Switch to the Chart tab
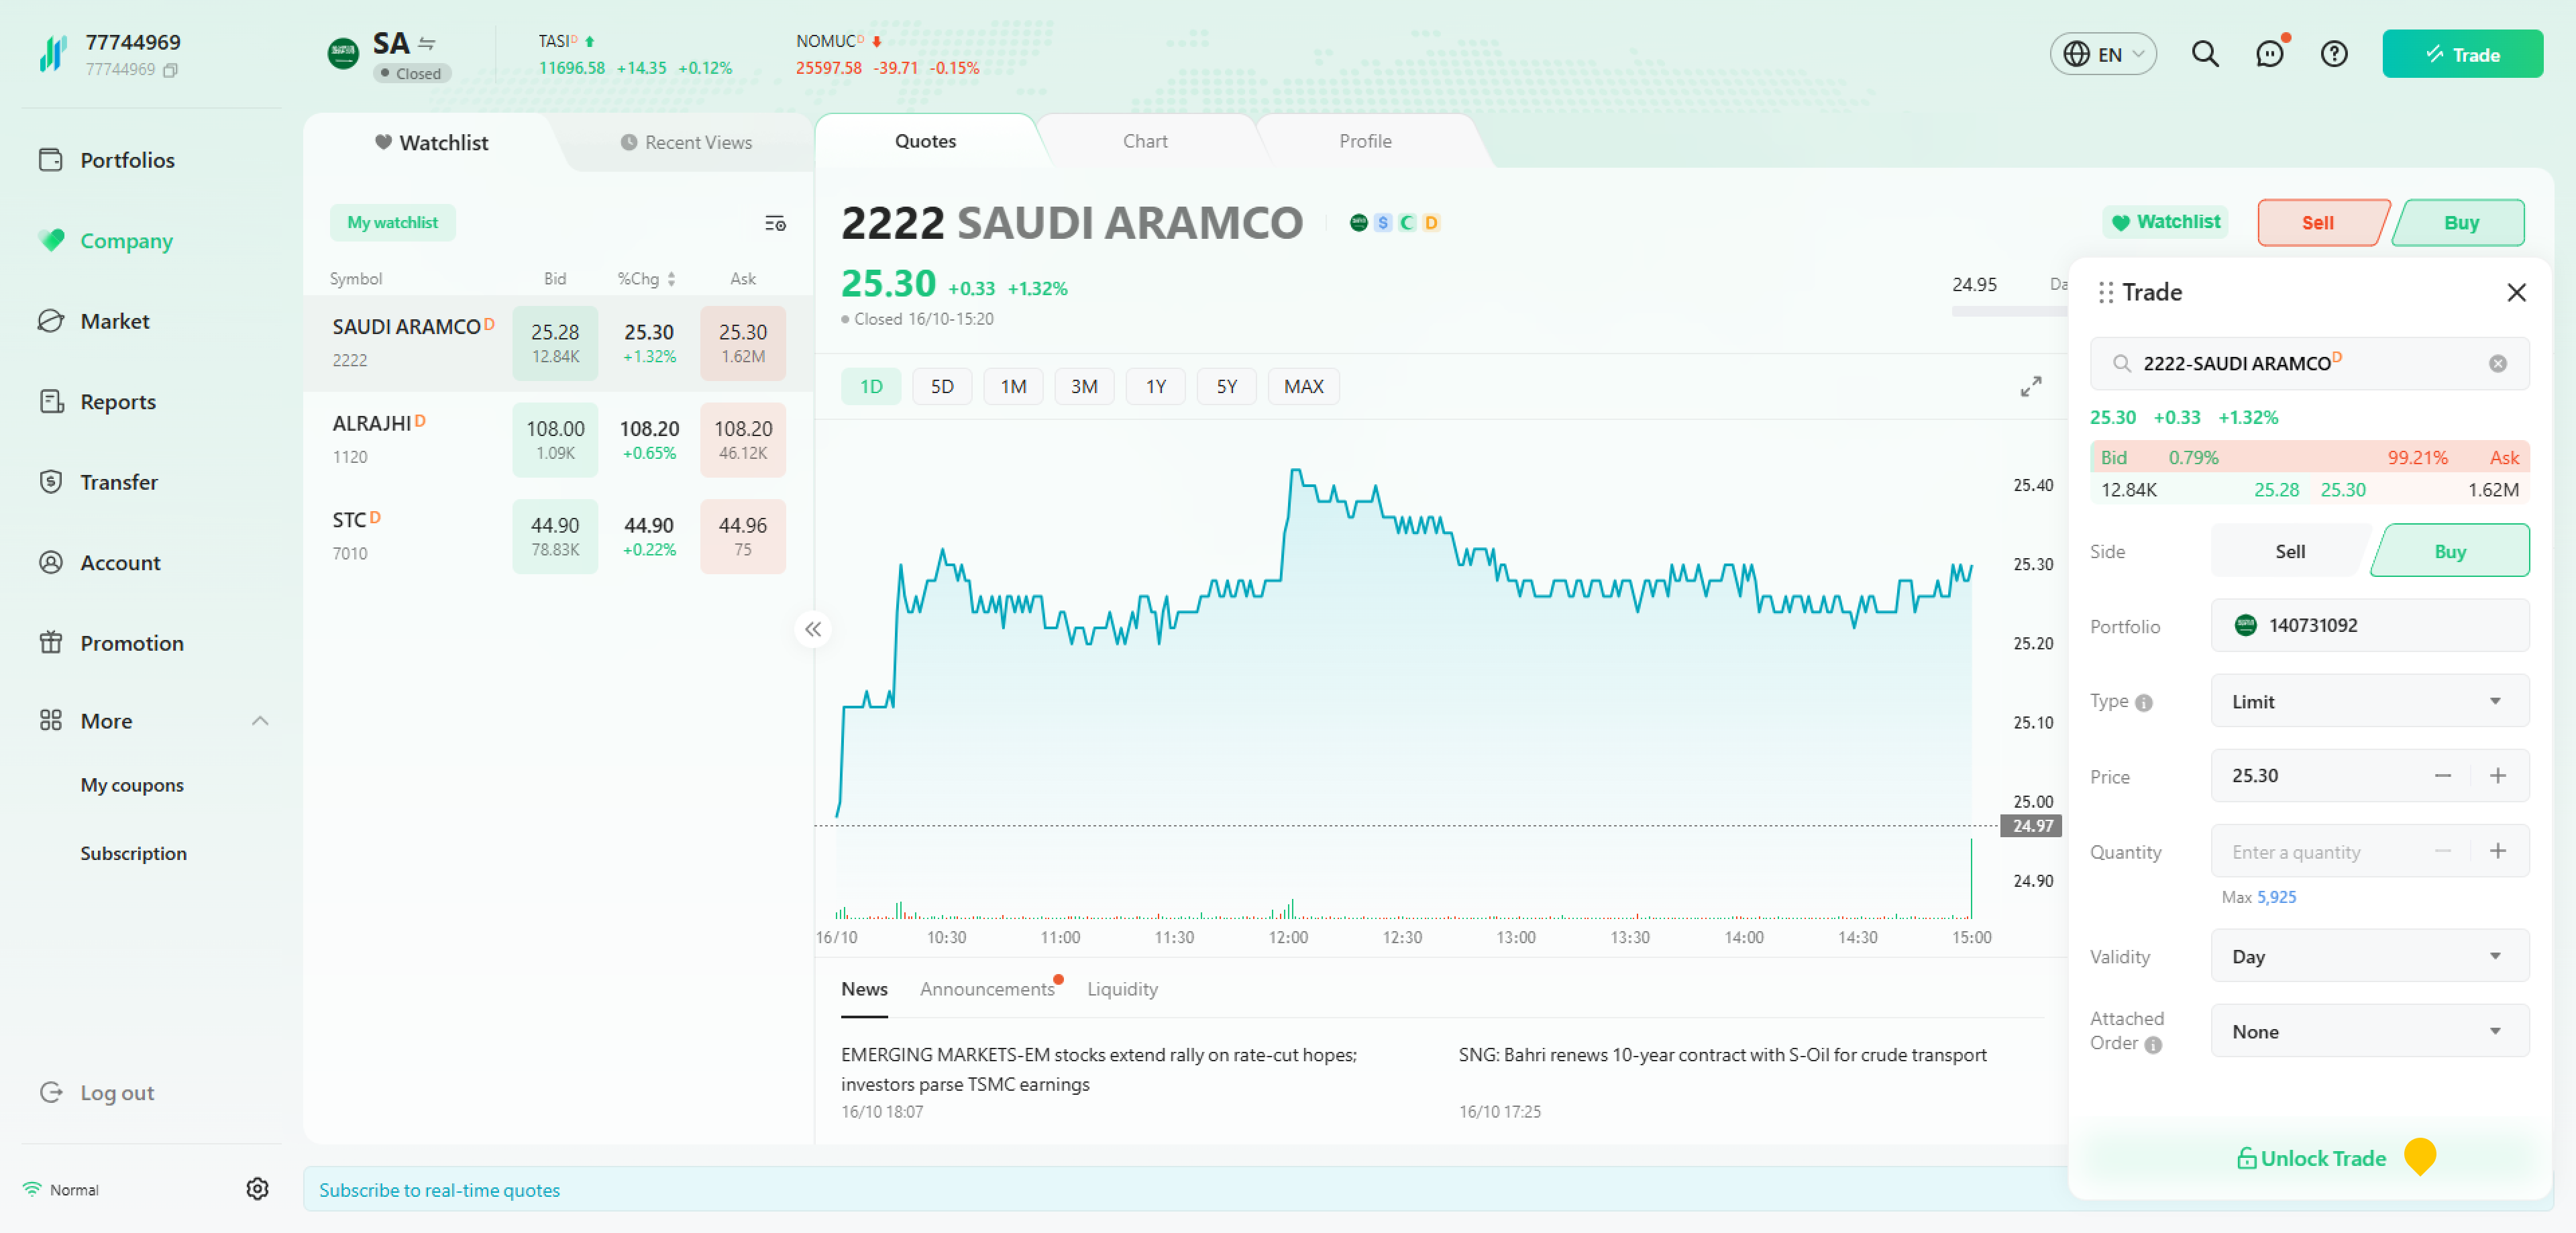This screenshot has height=1233, width=2576. 1144,141
